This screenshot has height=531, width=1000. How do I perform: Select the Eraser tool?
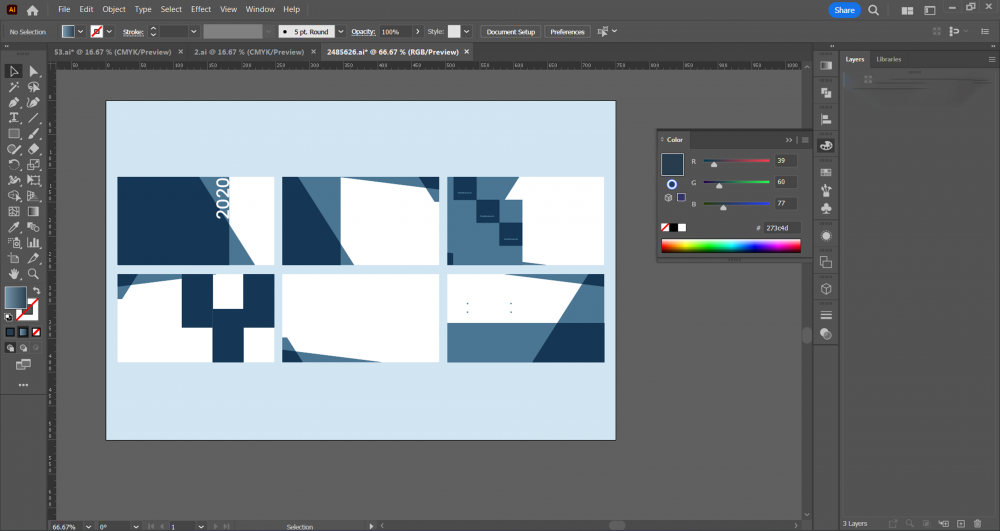click(x=34, y=149)
